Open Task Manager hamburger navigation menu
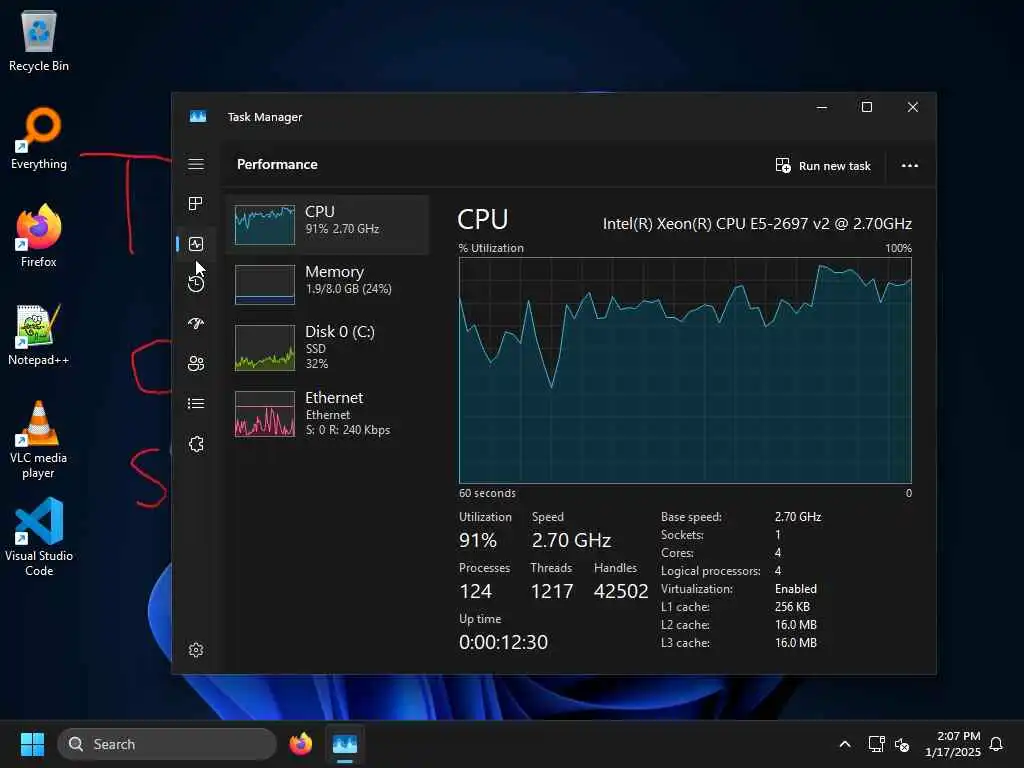The image size is (1024, 768). [196, 164]
